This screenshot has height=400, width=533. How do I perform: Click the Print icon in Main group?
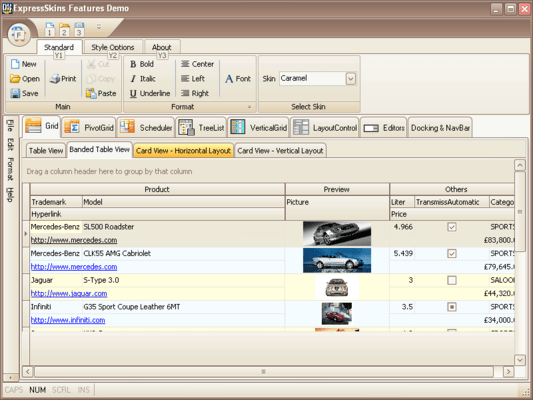coord(54,79)
